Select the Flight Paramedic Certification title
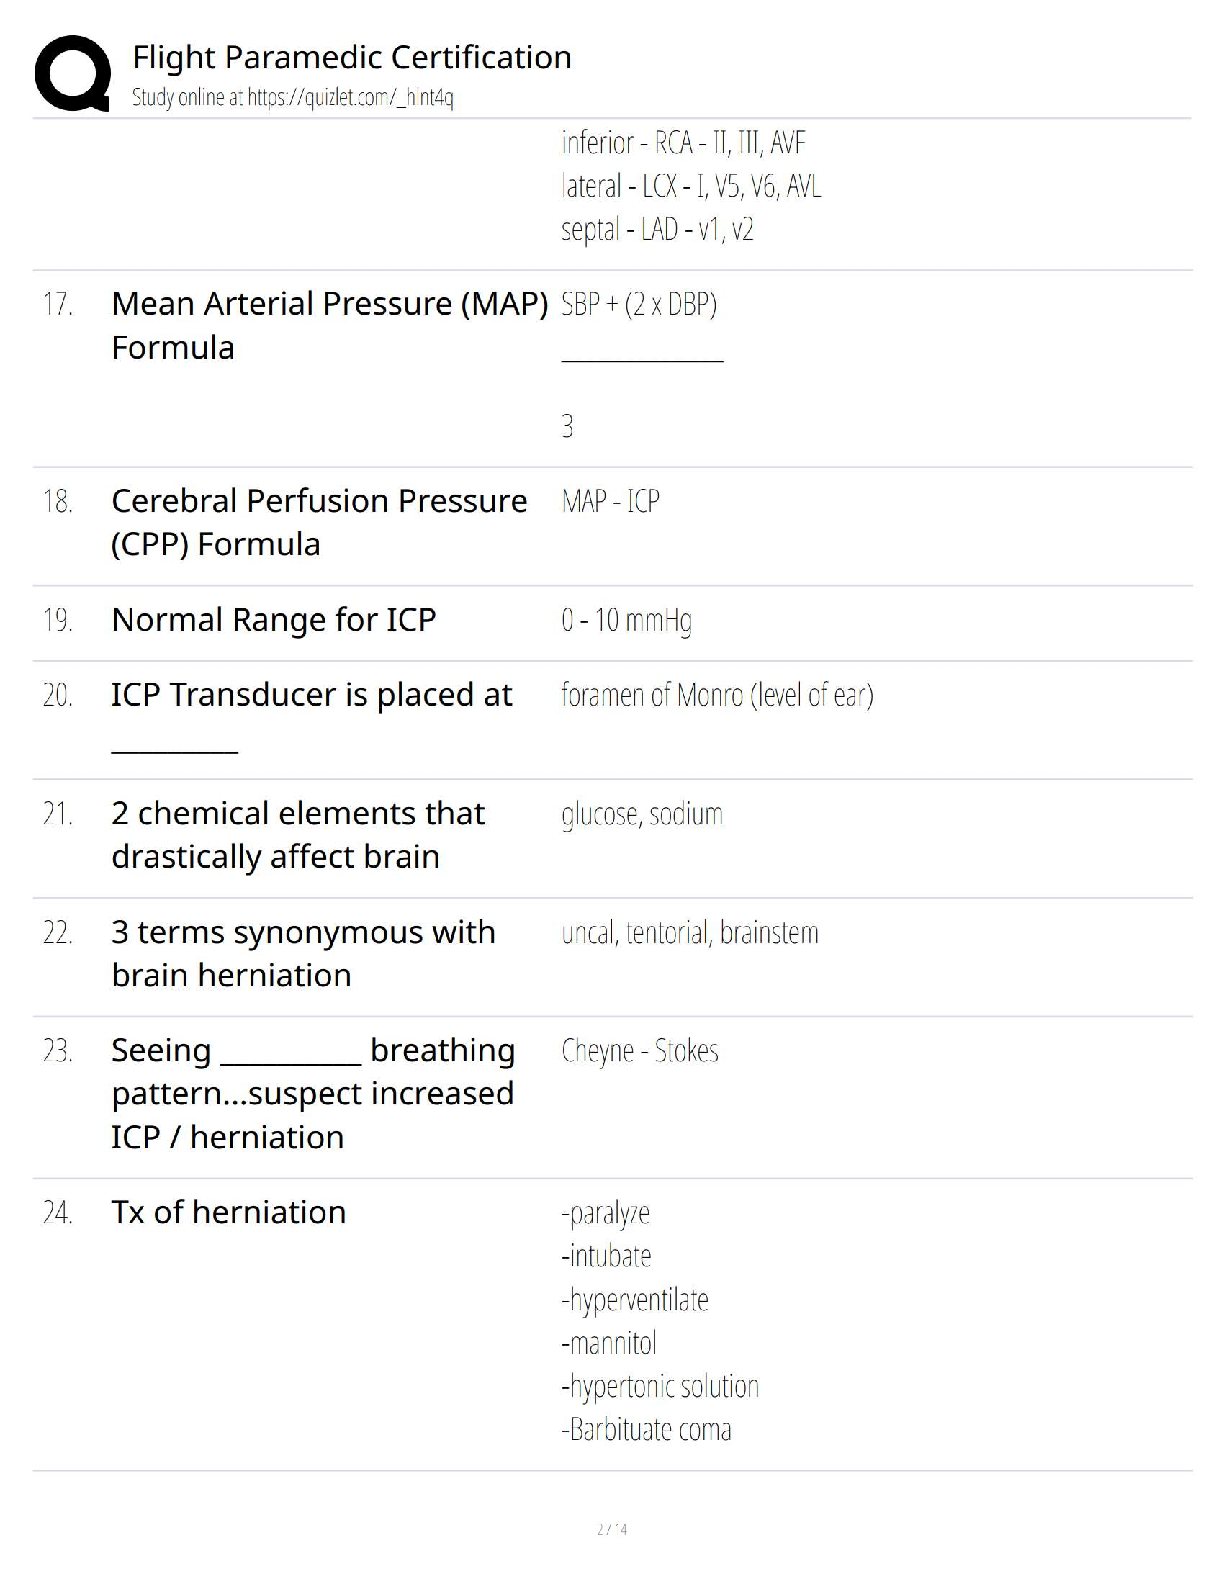The image size is (1224, 1584). (x=352, y=57)
